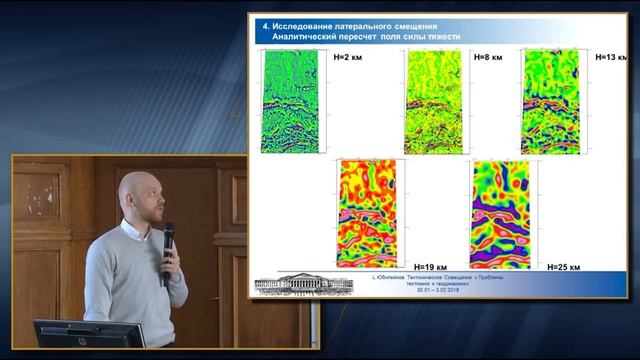Image resolution: width=640 pixels, height=360 pixels.
Task: Click the 'H=8 км' label
Action: pos(488,57)
